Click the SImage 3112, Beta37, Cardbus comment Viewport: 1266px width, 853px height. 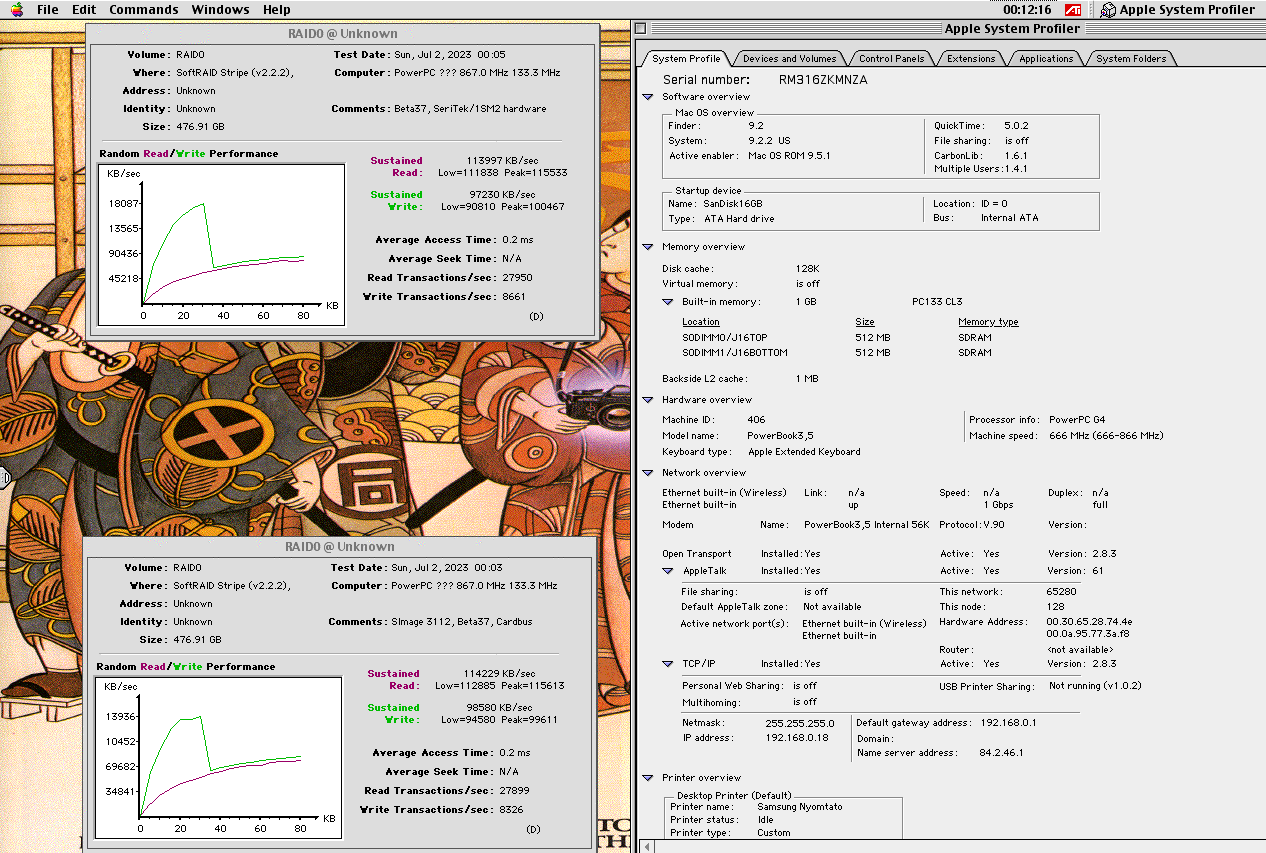(x=462, y=622)
